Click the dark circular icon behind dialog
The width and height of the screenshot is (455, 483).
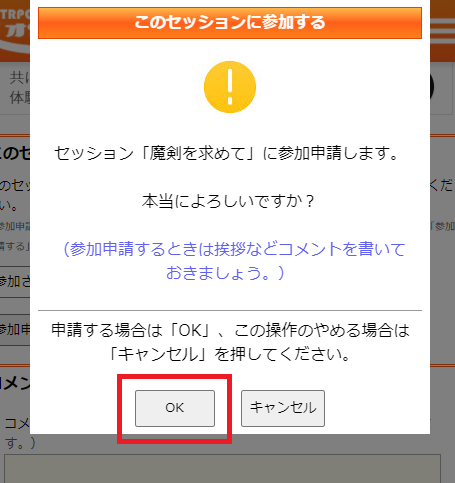(432, 87)
